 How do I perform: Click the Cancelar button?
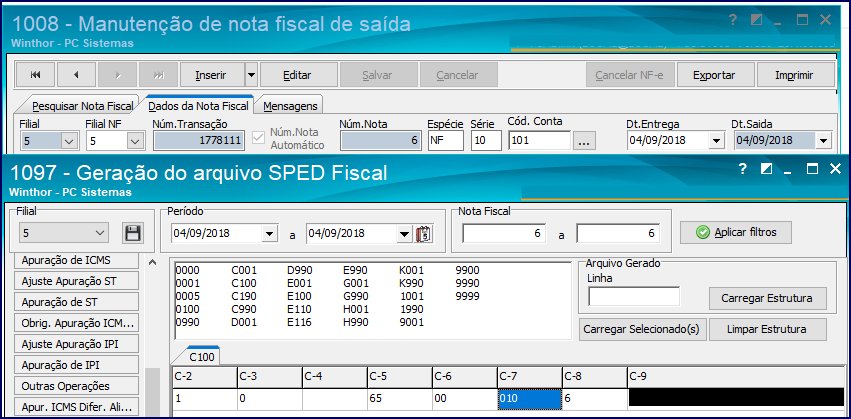tap(458, 75)
